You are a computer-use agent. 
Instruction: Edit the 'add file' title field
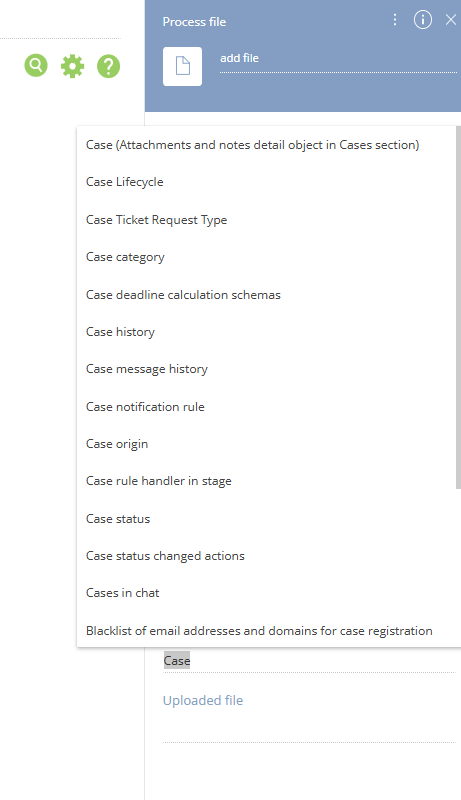[338, 59]
